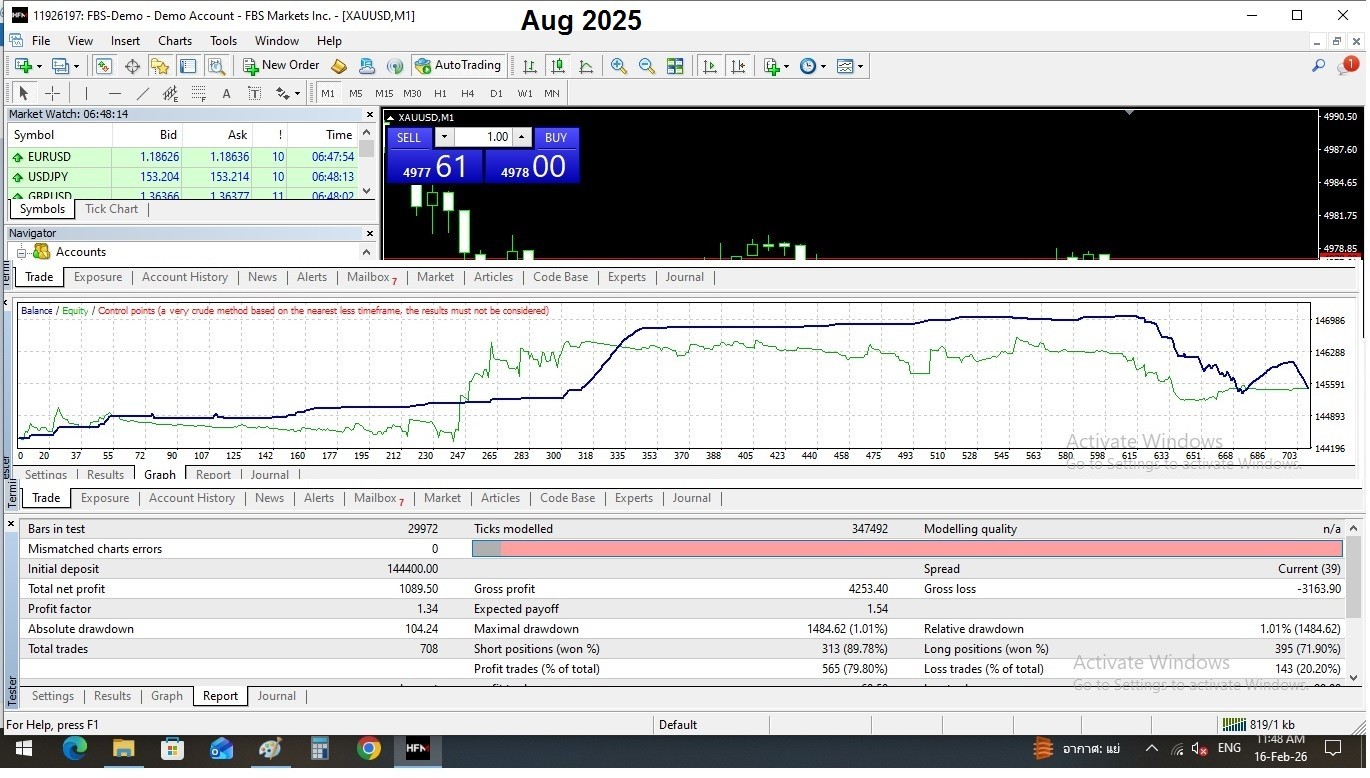Open the Periods clock dropdown

(x=813, y=66)
